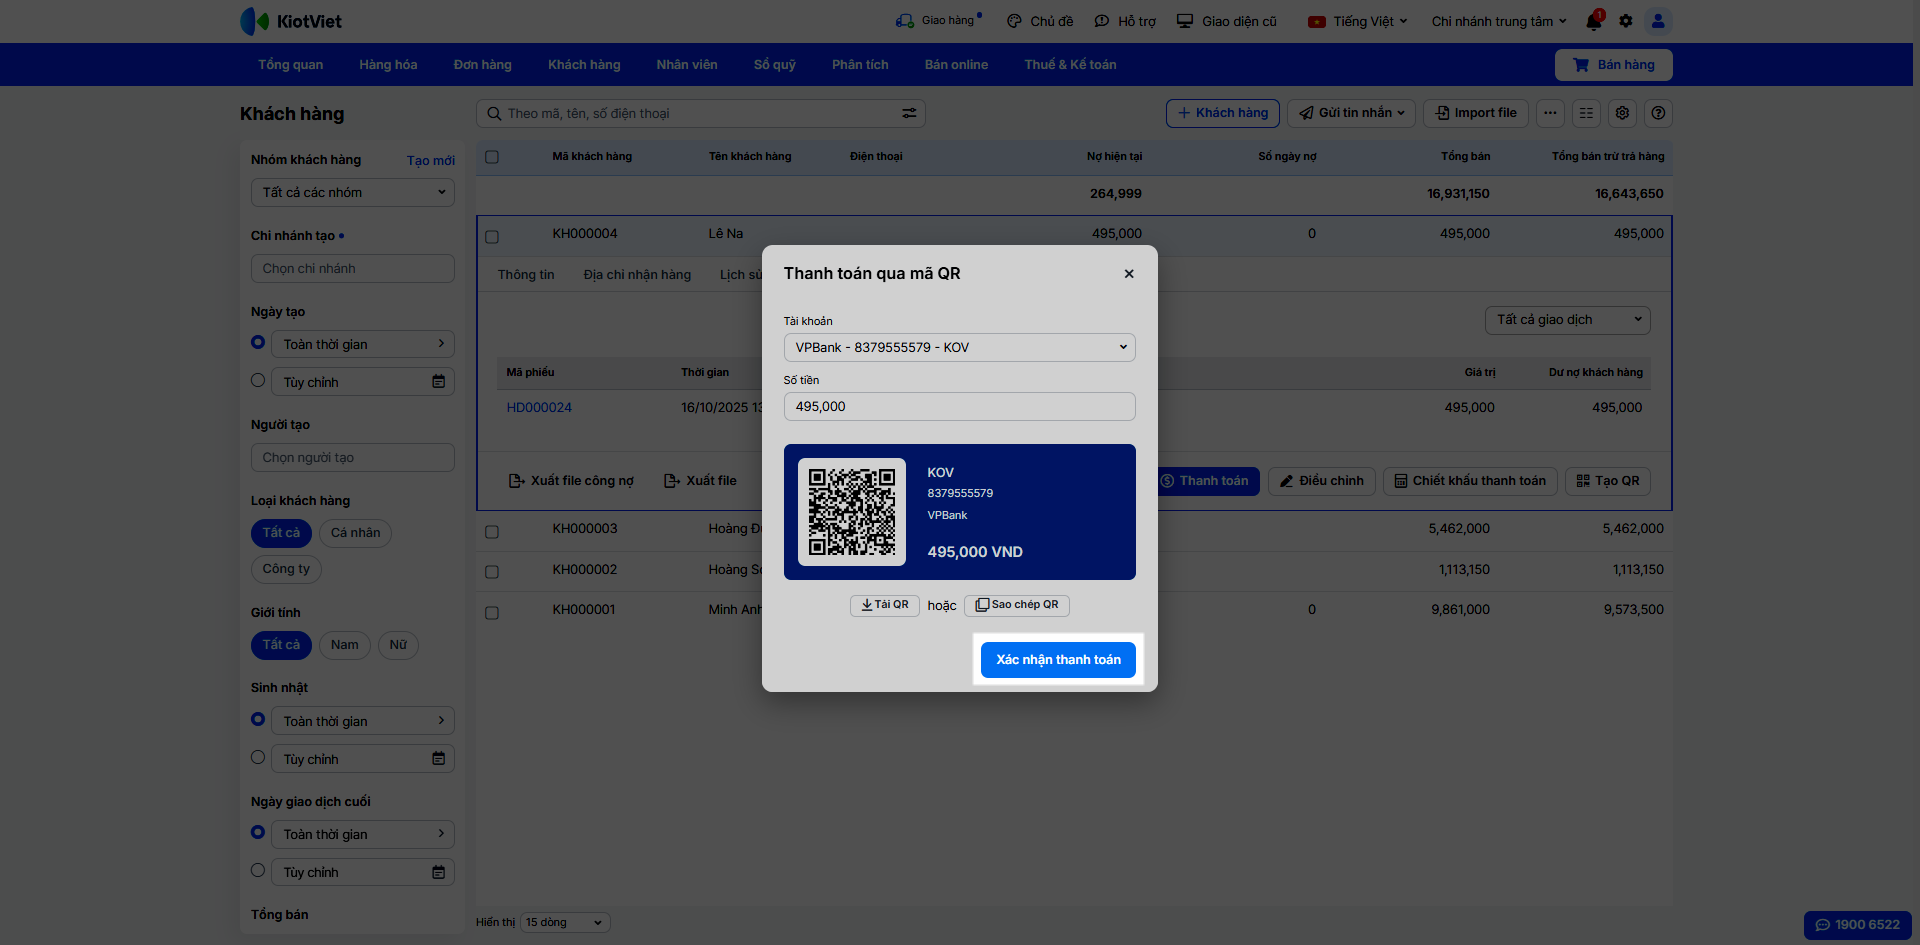Screen dimensions: 1920x945
Task: Open Thuế & Kế toán menu
Action: pyautogui.click(x=1070, y=65)
